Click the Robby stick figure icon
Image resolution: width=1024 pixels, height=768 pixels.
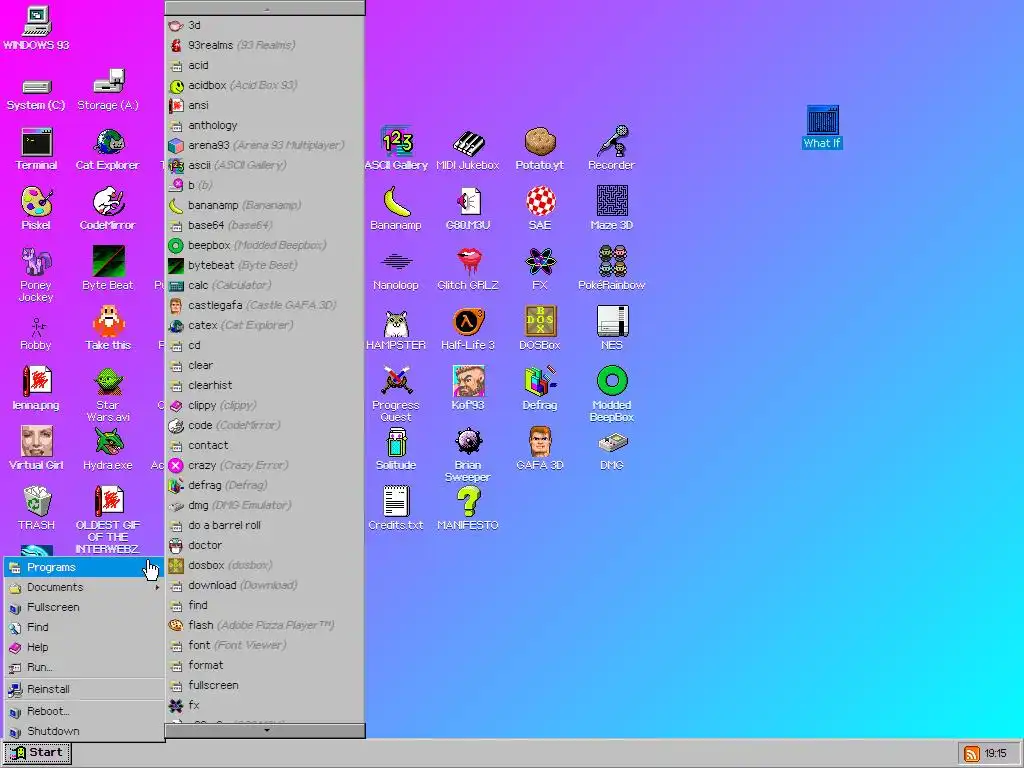point(36,334)
